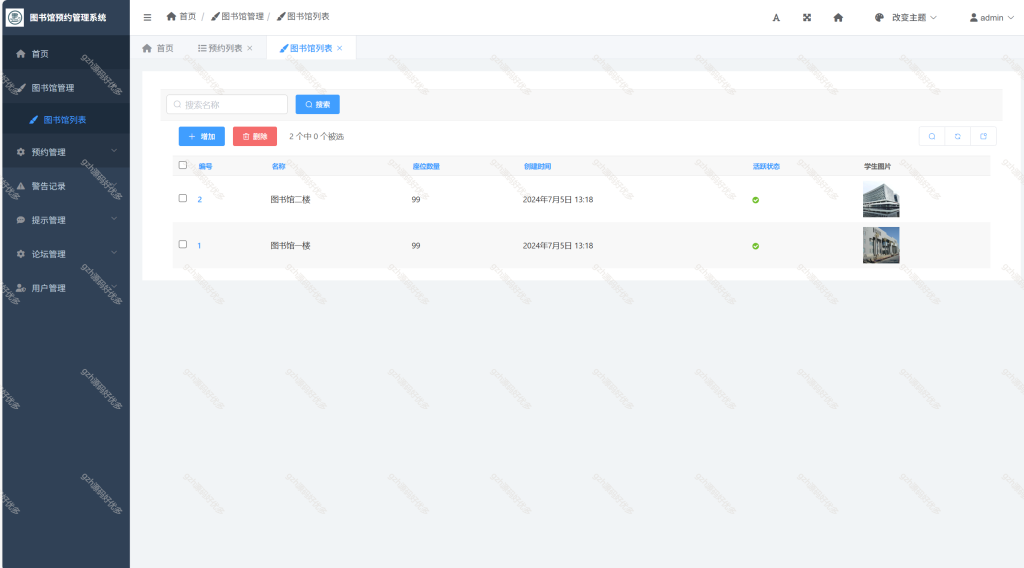Click the font size A icon
Viewport: 1024px width, 568px height.
776,18
